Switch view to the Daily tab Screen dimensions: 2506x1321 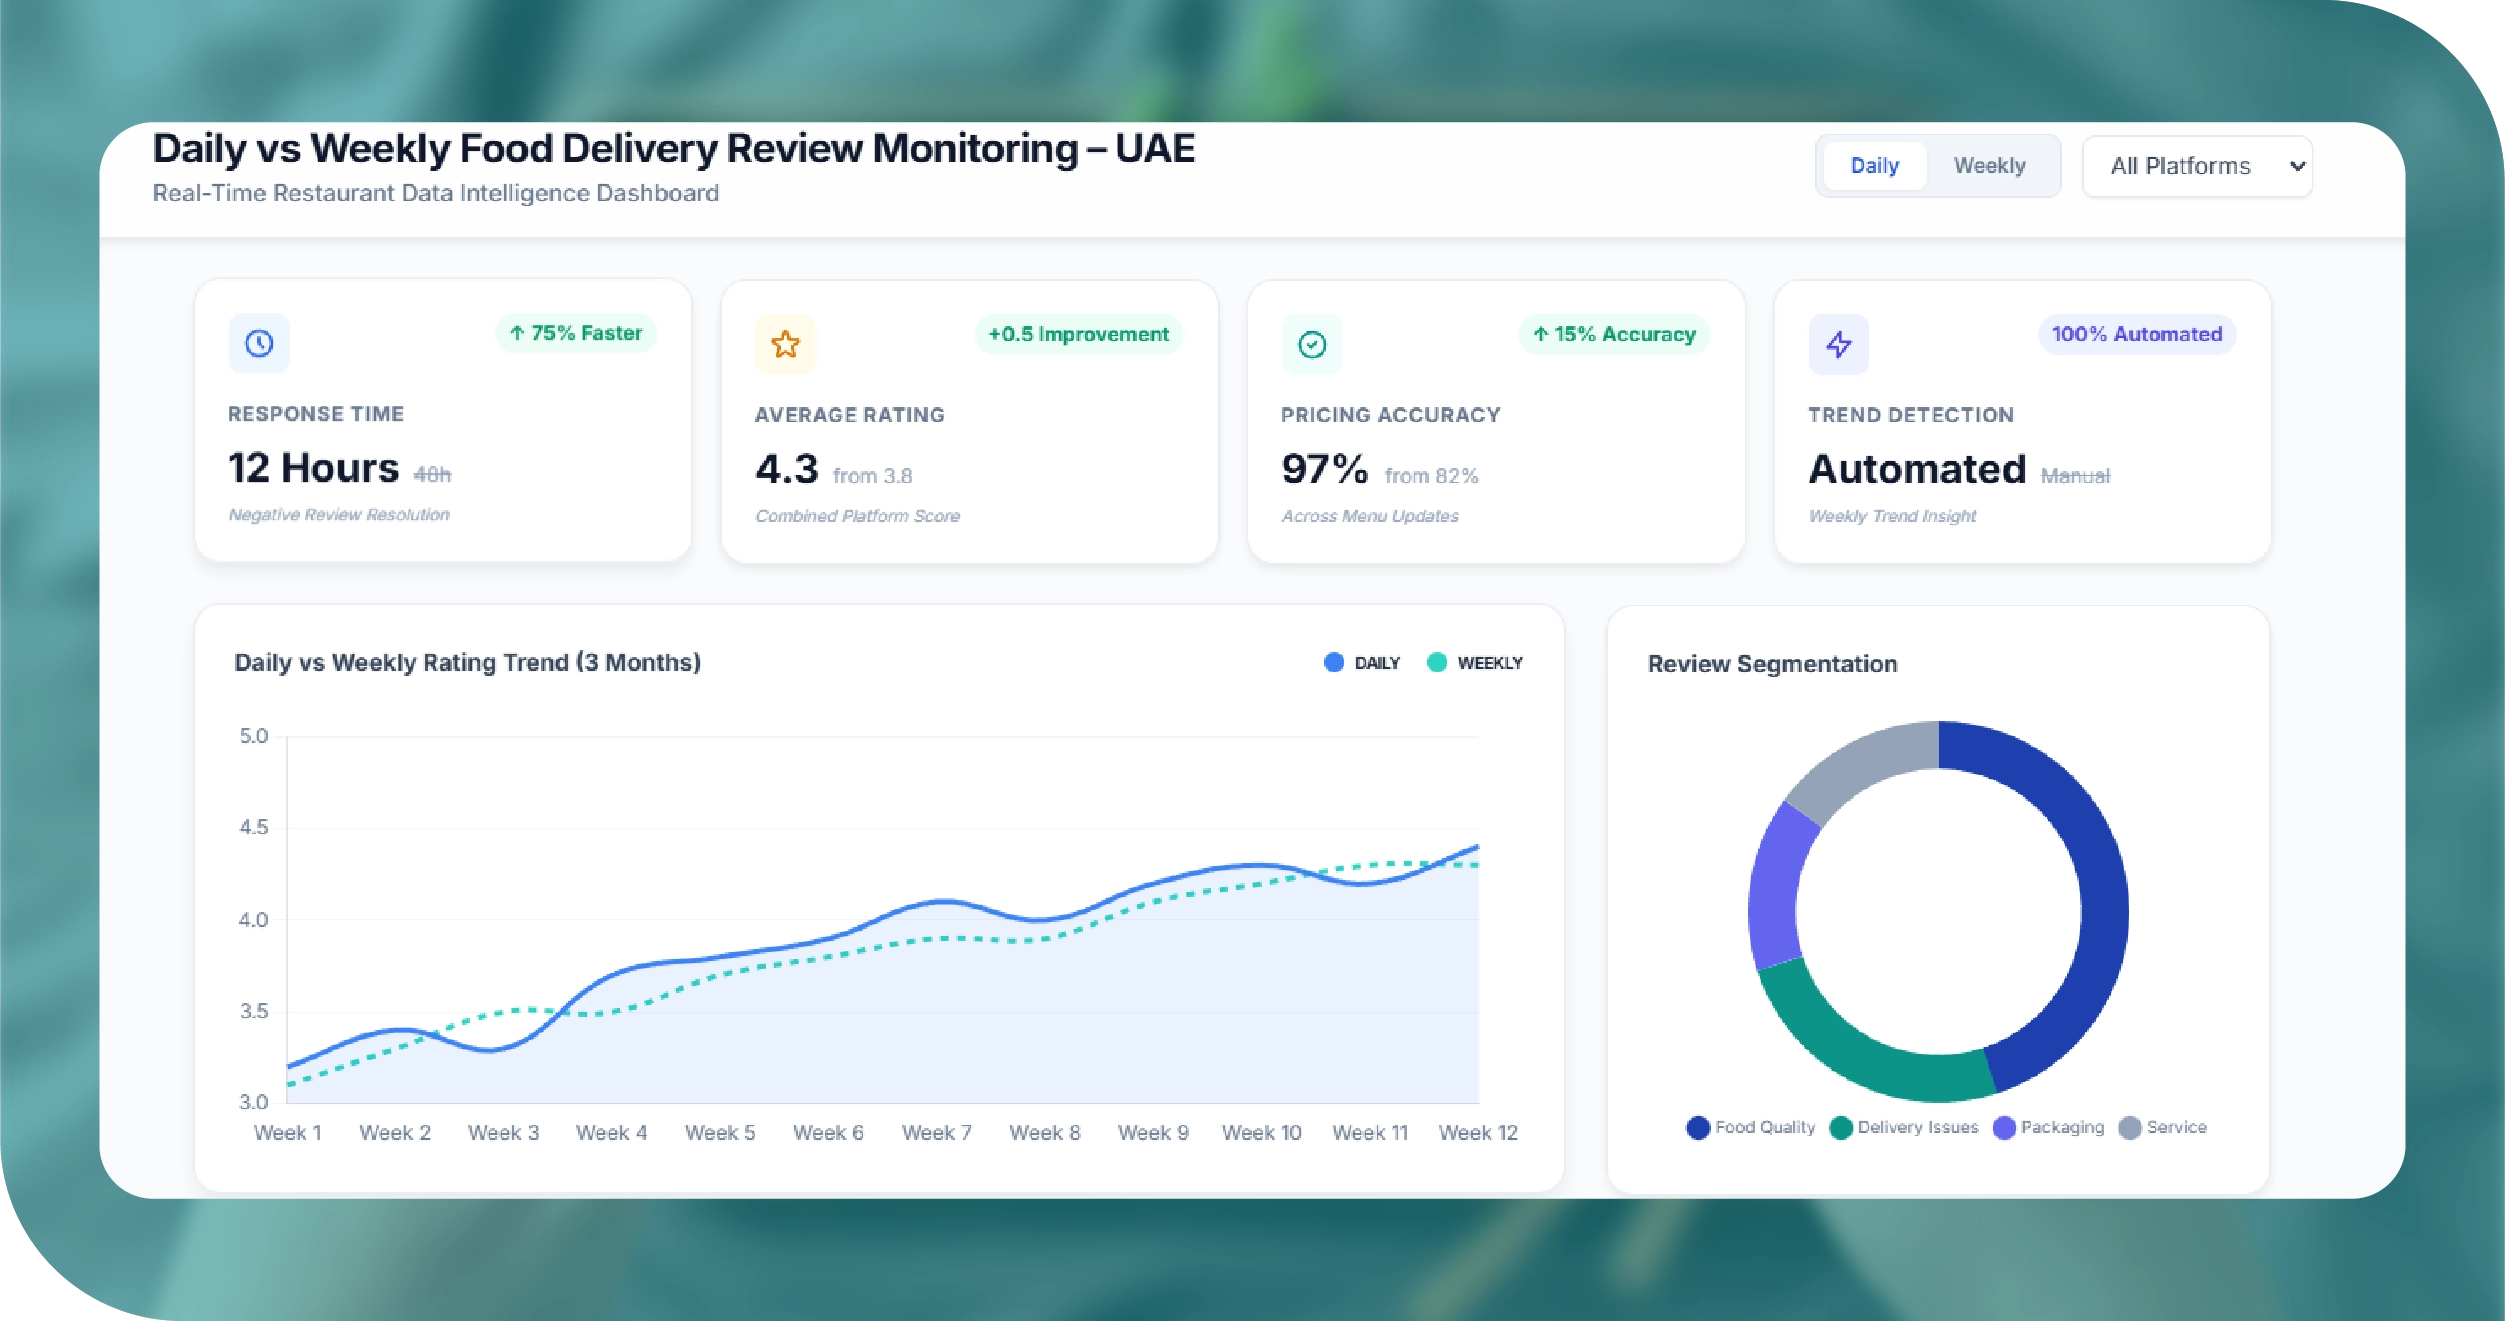1874,165
